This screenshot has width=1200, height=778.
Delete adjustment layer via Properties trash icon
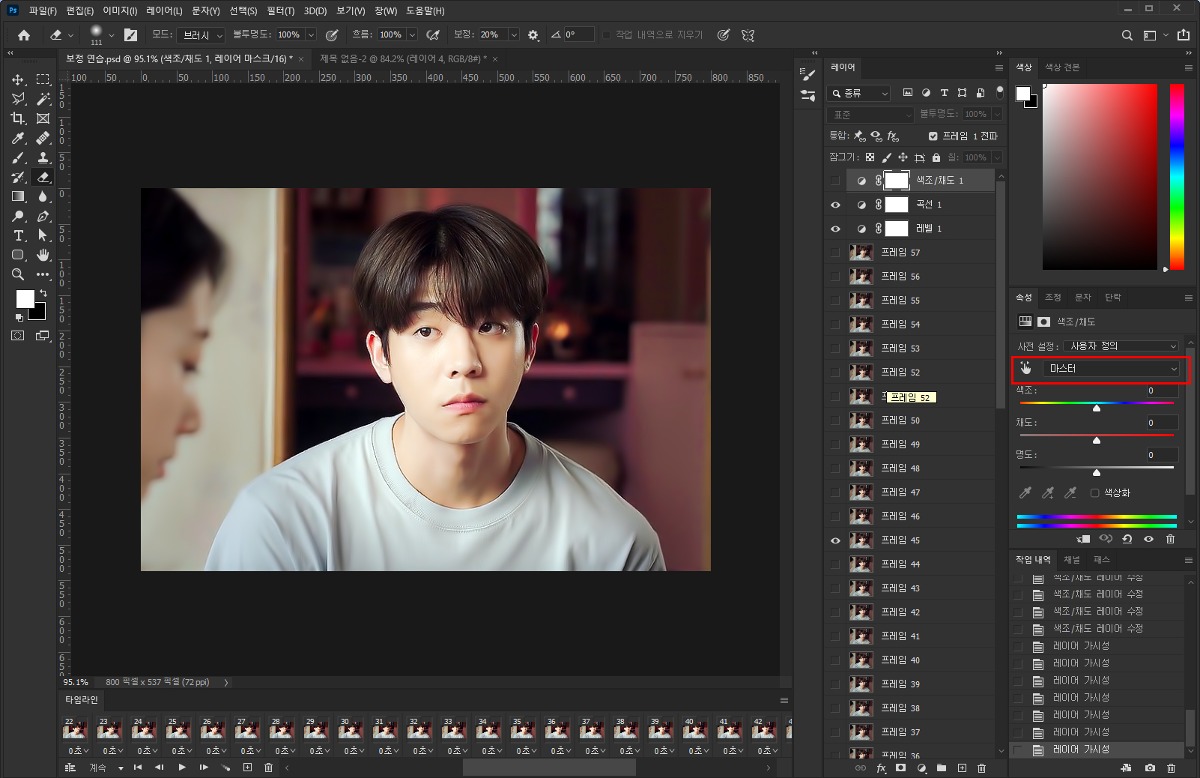pos(1170,539)
